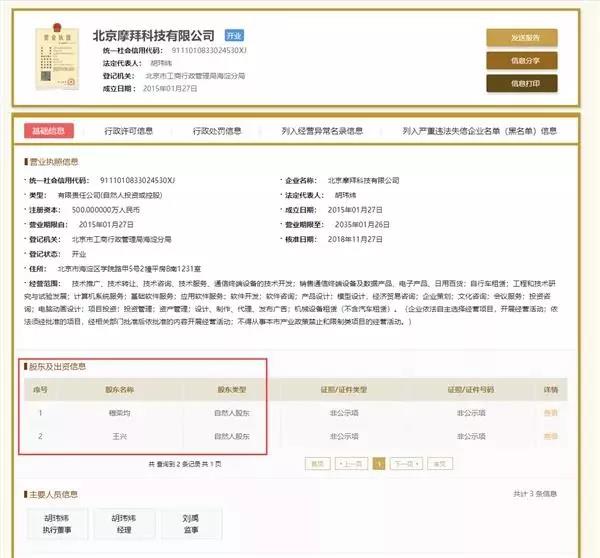Open details link for shareholder 王兴

pos(551,436)
